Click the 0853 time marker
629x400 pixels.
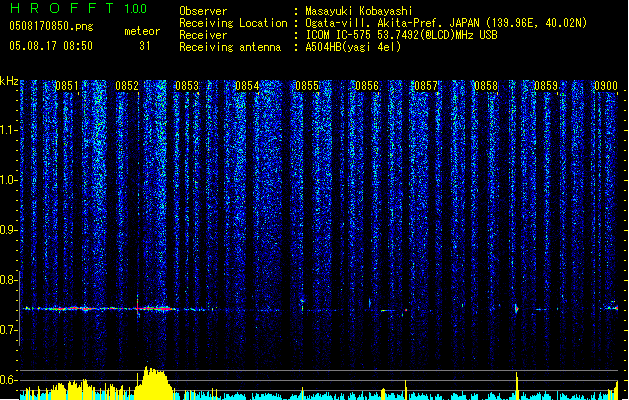(187, 86)
